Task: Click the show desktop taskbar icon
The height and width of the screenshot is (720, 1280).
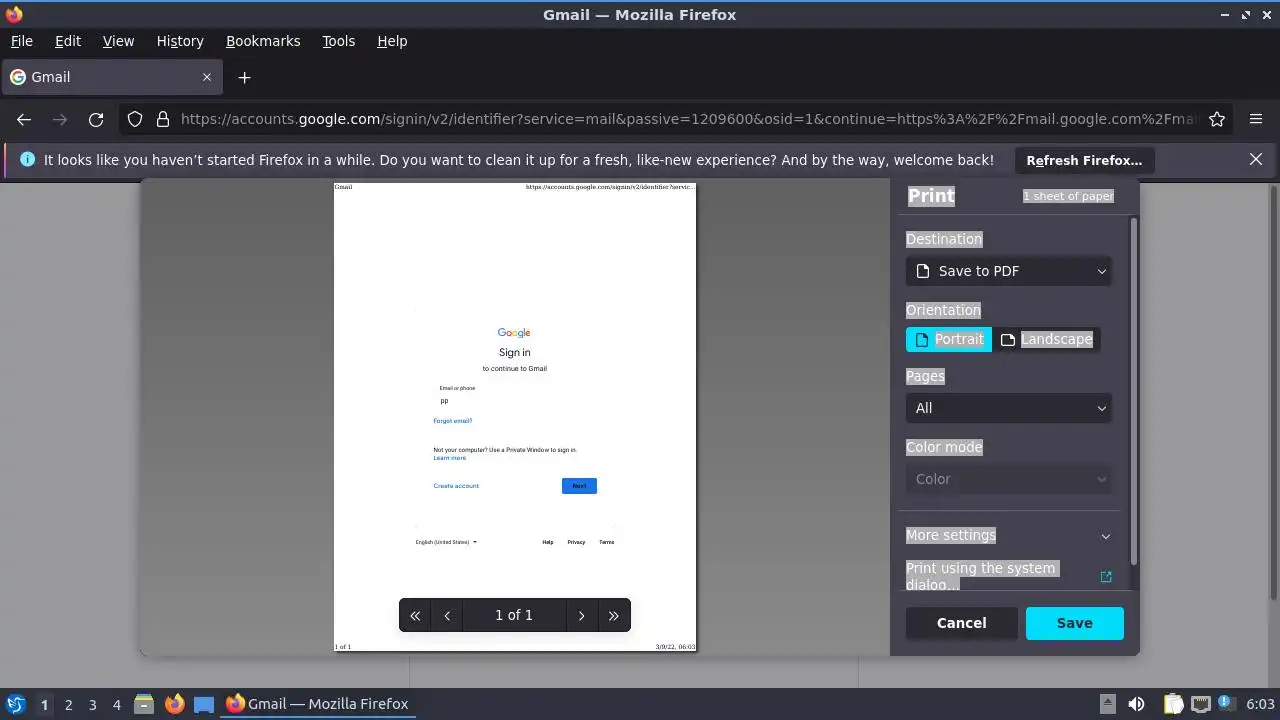Action: pyautogui.click(x=204, y=704)
